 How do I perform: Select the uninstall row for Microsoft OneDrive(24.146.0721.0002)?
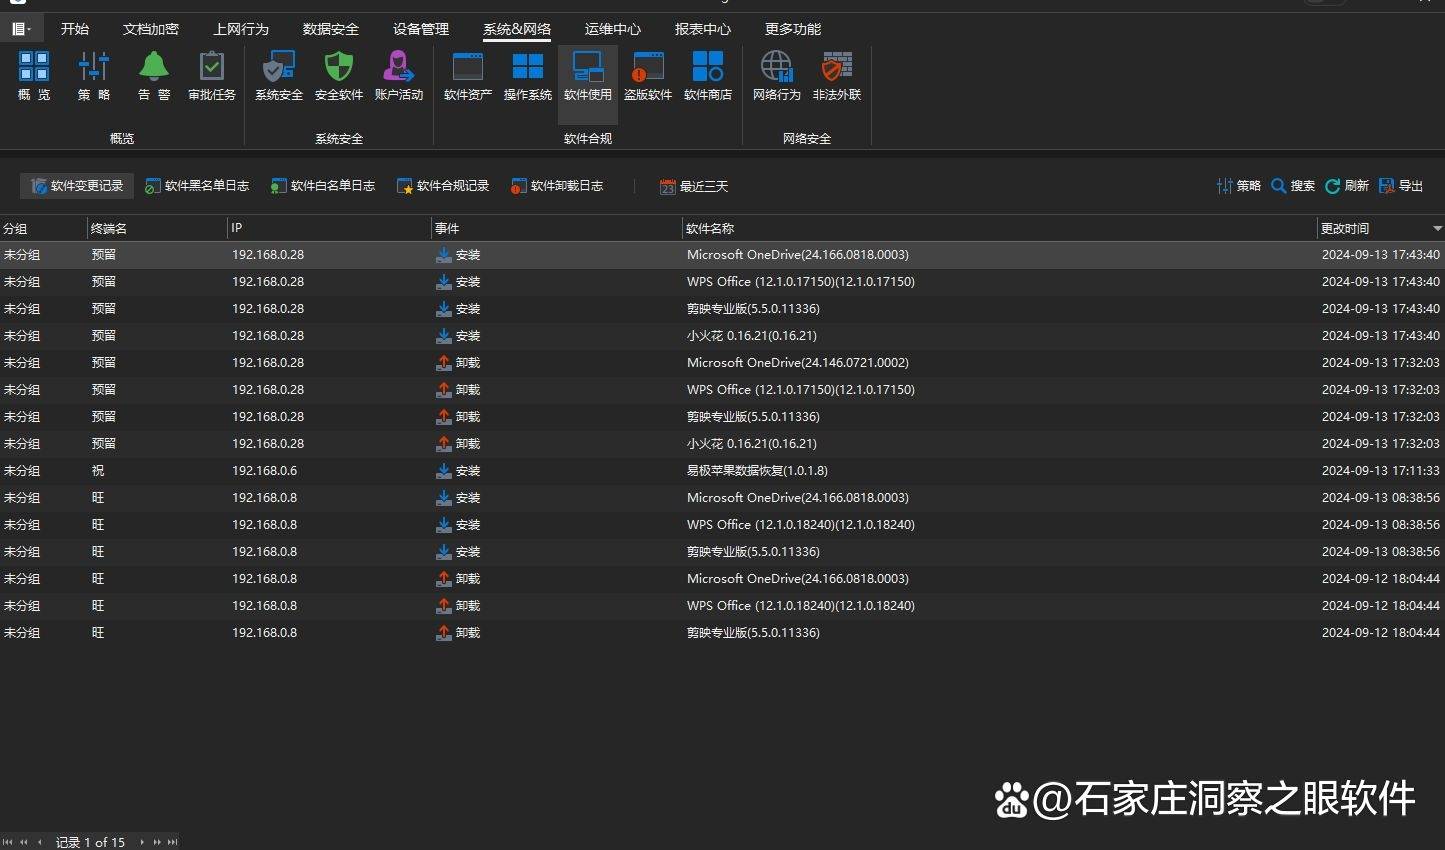coord(722,363)
